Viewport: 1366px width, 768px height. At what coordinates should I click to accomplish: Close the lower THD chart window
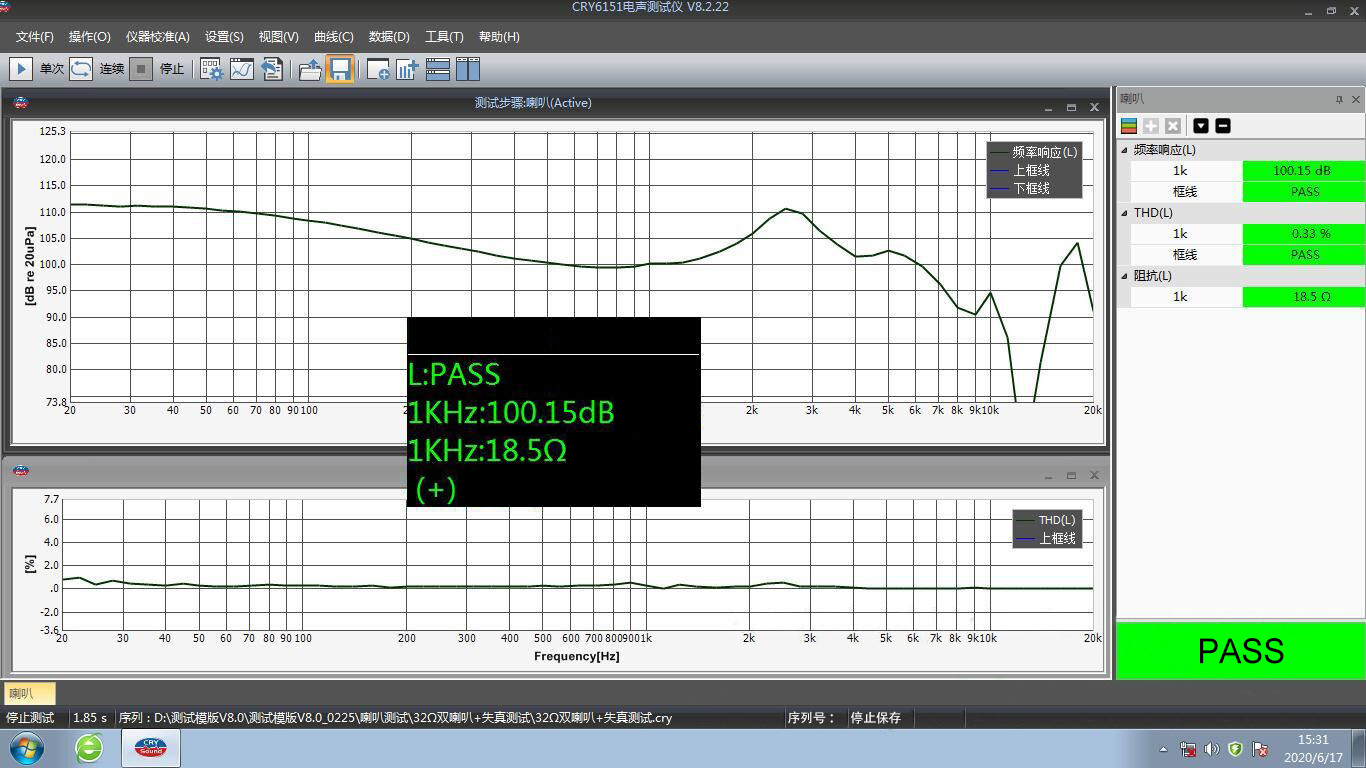click(x=1094, y=475)
